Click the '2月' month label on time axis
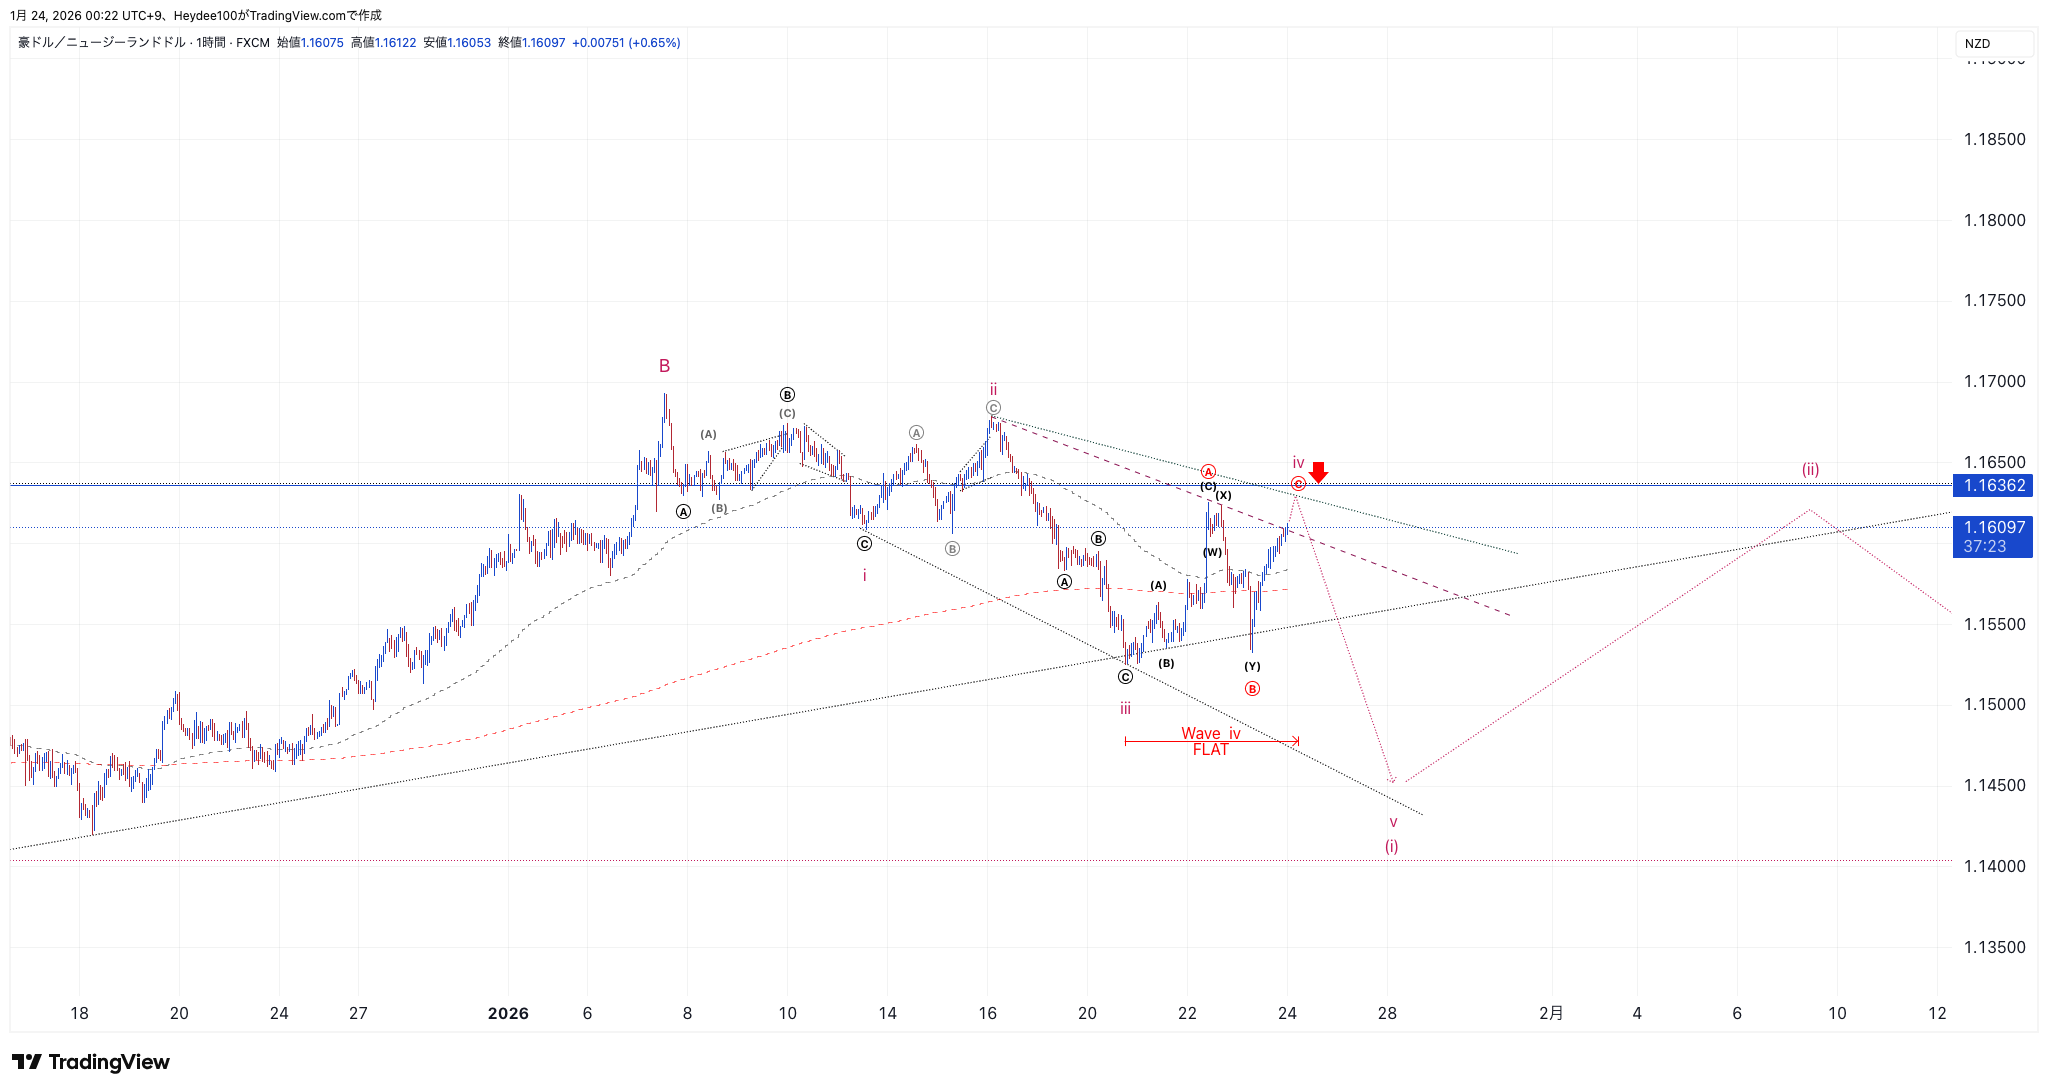 pos(1550,1013)
